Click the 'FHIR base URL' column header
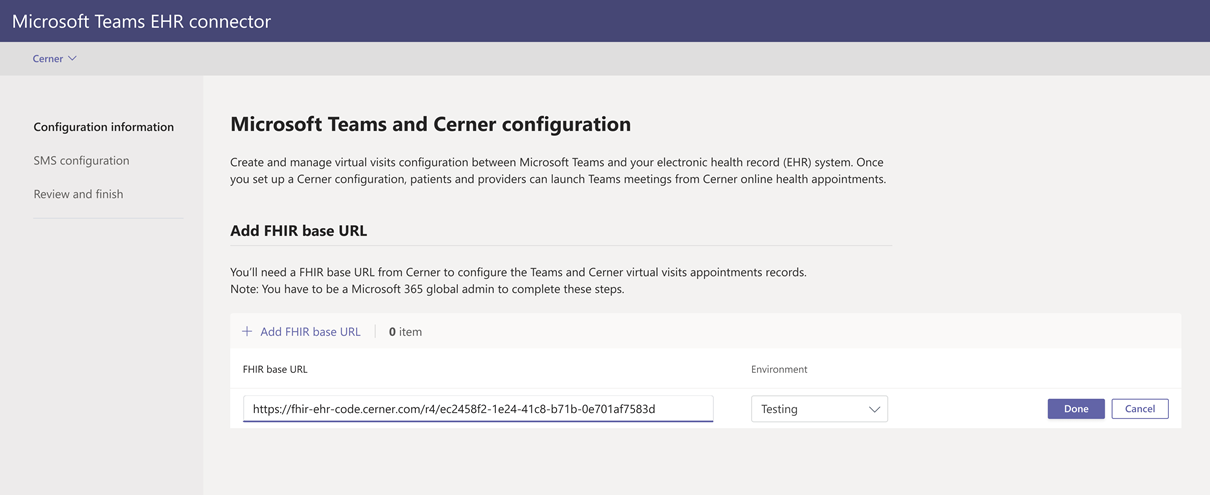This screenshot has height=495, width=1210. coord(275,369)
